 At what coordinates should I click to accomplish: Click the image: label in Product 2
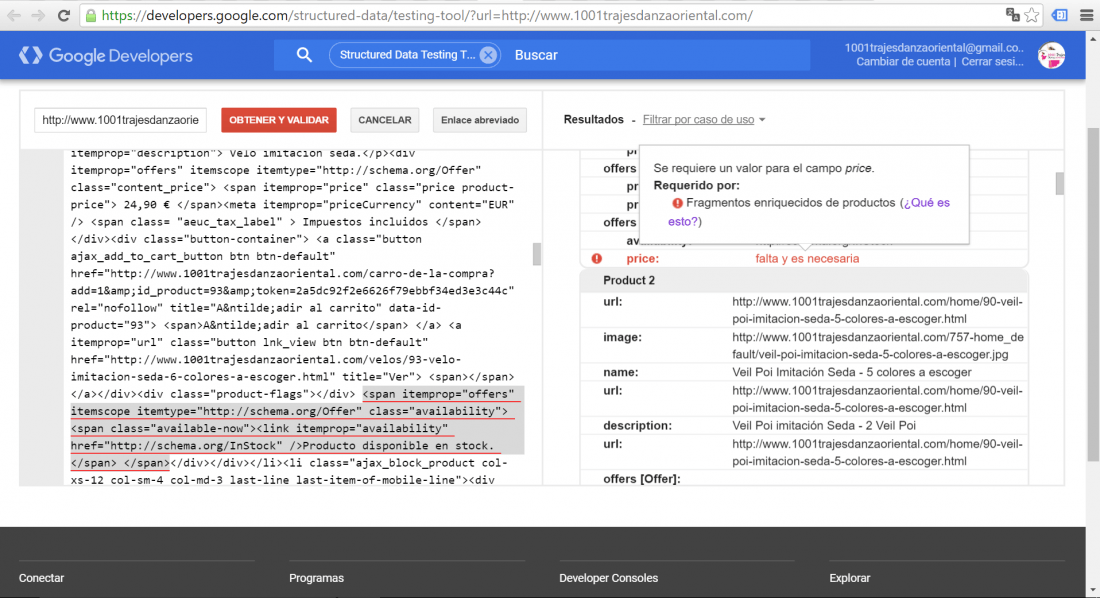(x=621, y=337)
